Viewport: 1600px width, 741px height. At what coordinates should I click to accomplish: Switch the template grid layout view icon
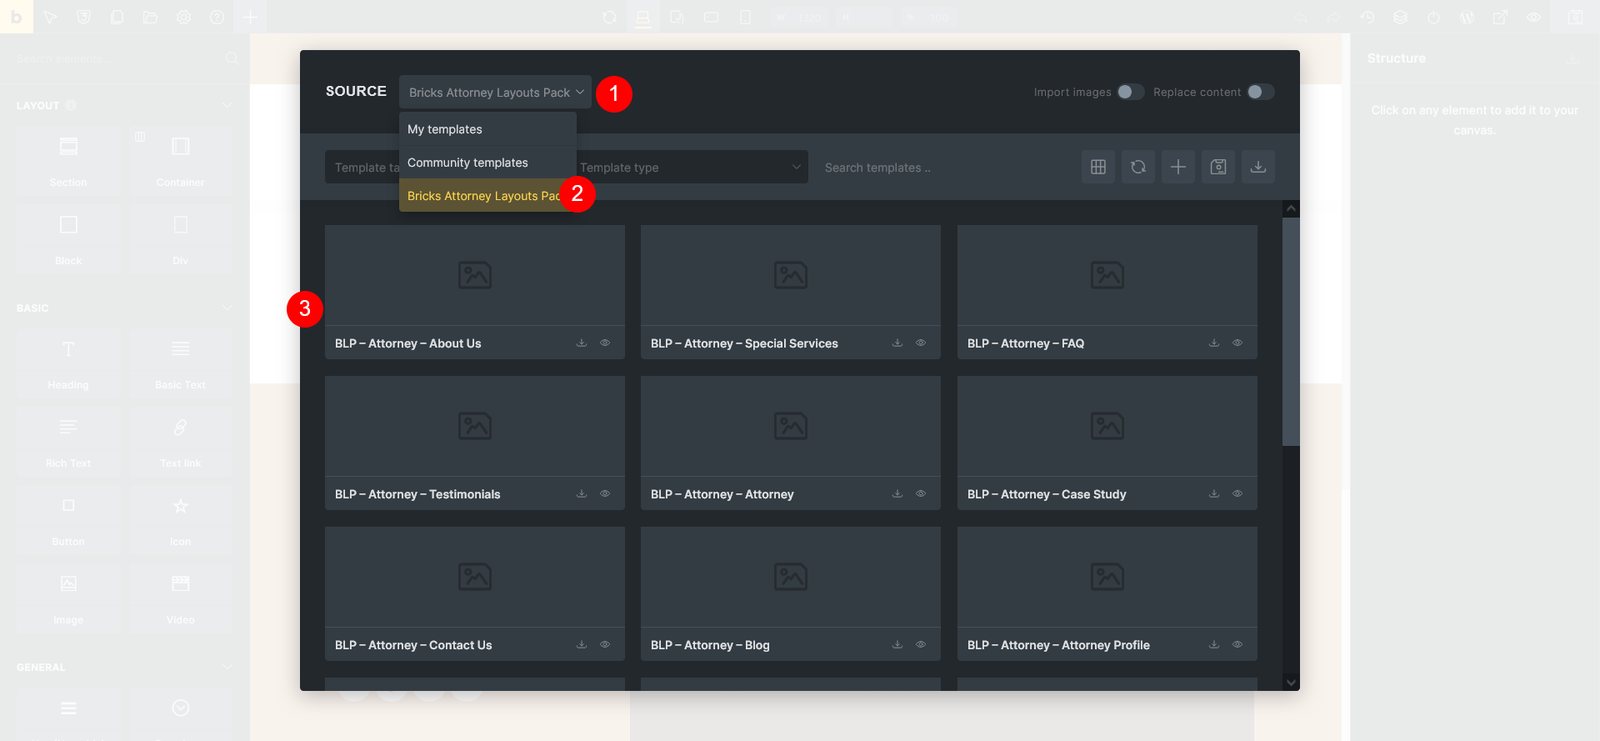(x=1098, y=167)
